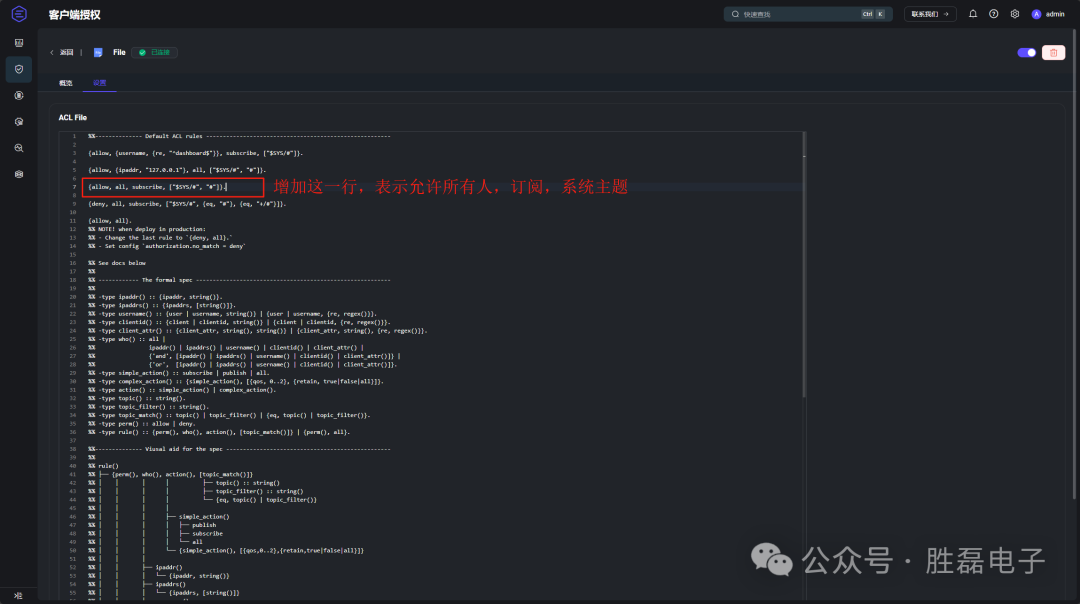This screenshot has width=1080, height=604.
Task: Open the admin user menu
Action: tap(1048, 14)
